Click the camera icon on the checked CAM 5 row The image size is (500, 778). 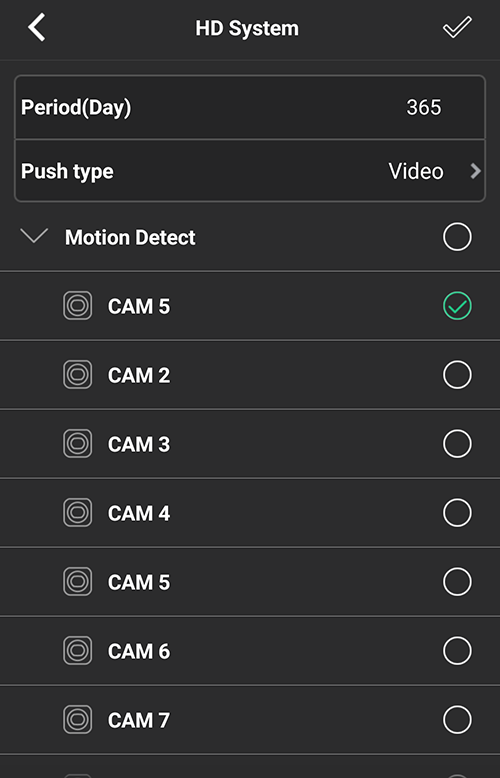click(x=77, y=306)
